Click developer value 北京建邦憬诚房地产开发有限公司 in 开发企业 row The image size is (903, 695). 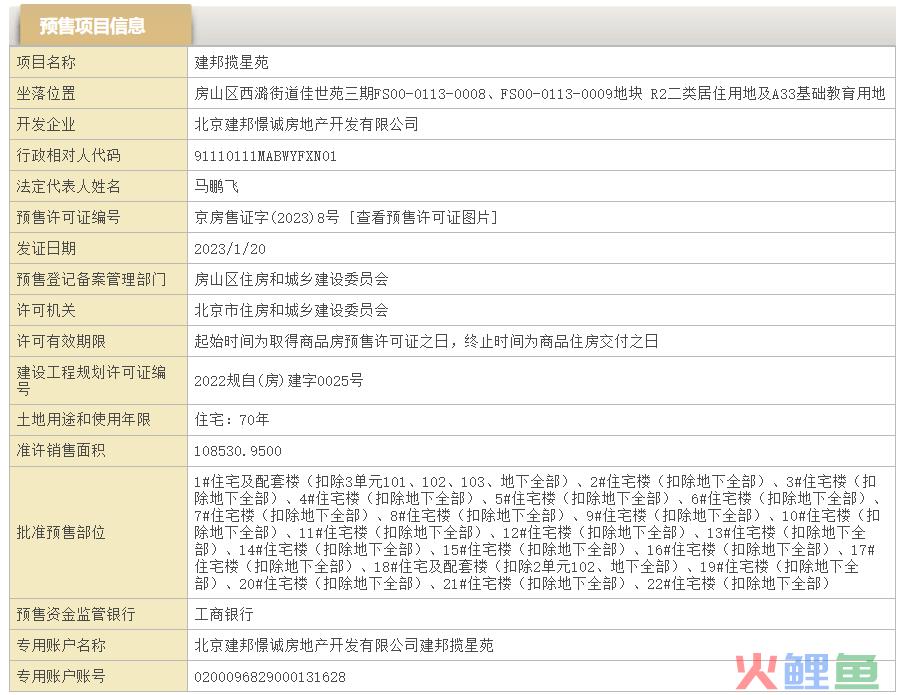click(x=306, y=124)
